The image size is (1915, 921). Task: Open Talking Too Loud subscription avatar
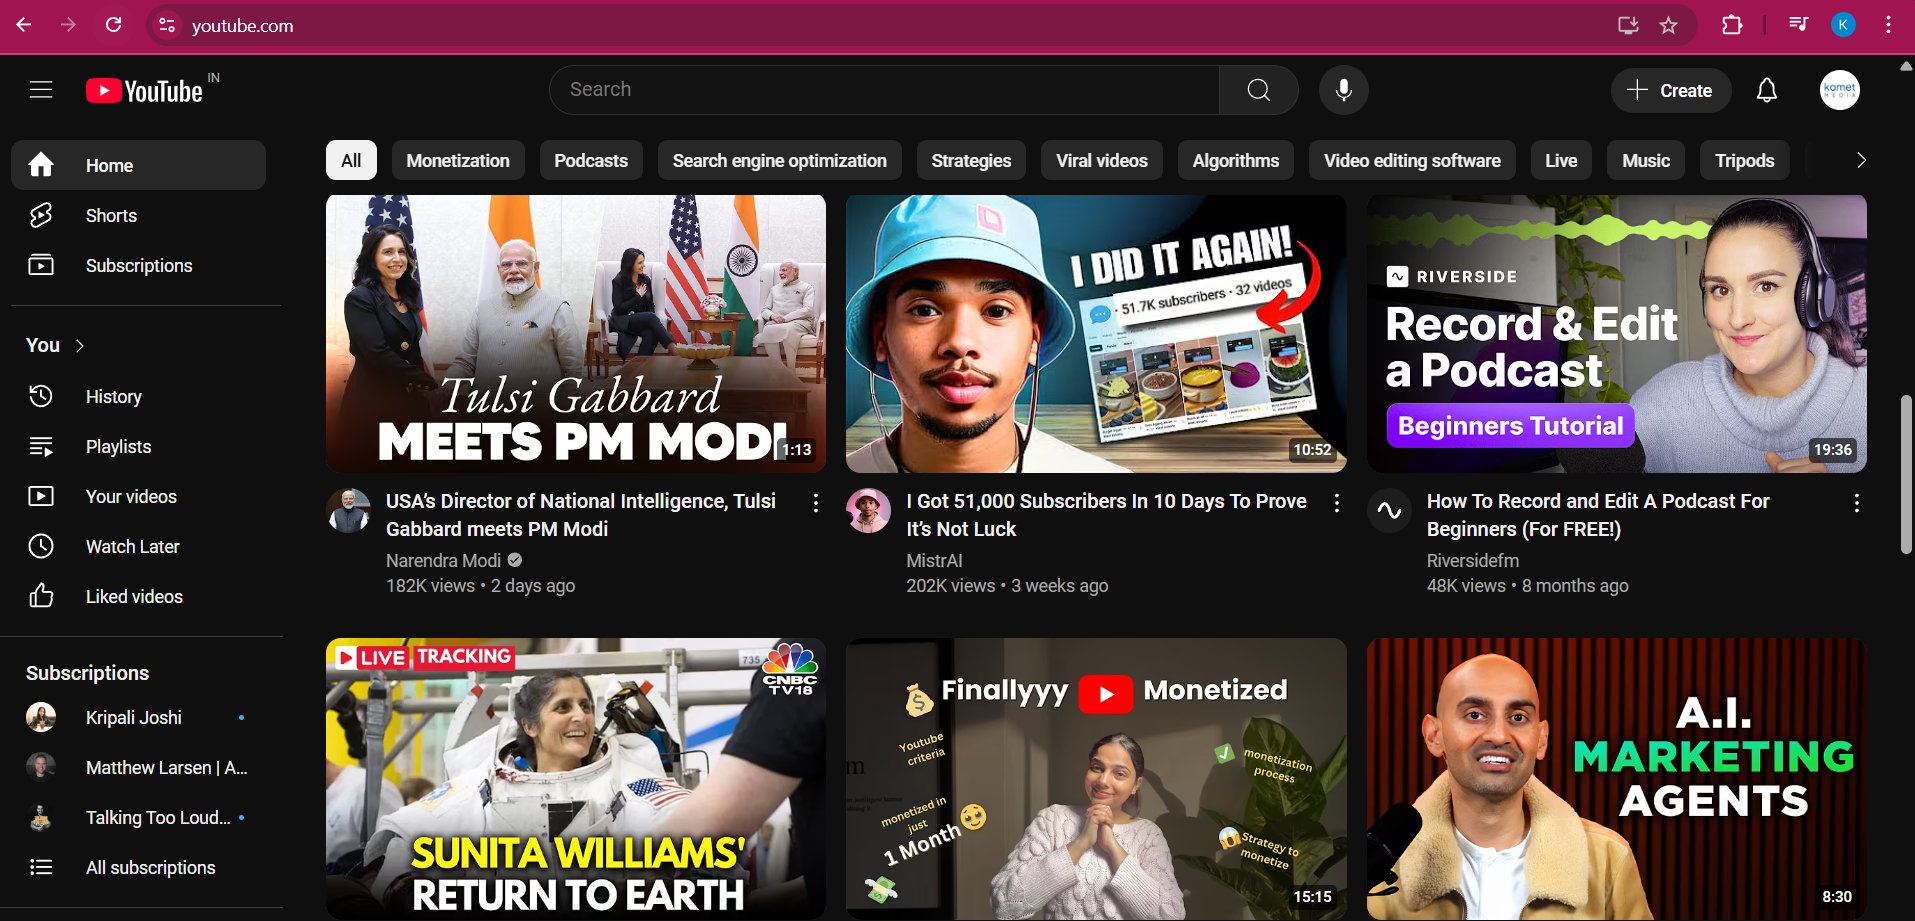[x=41, y=817]
